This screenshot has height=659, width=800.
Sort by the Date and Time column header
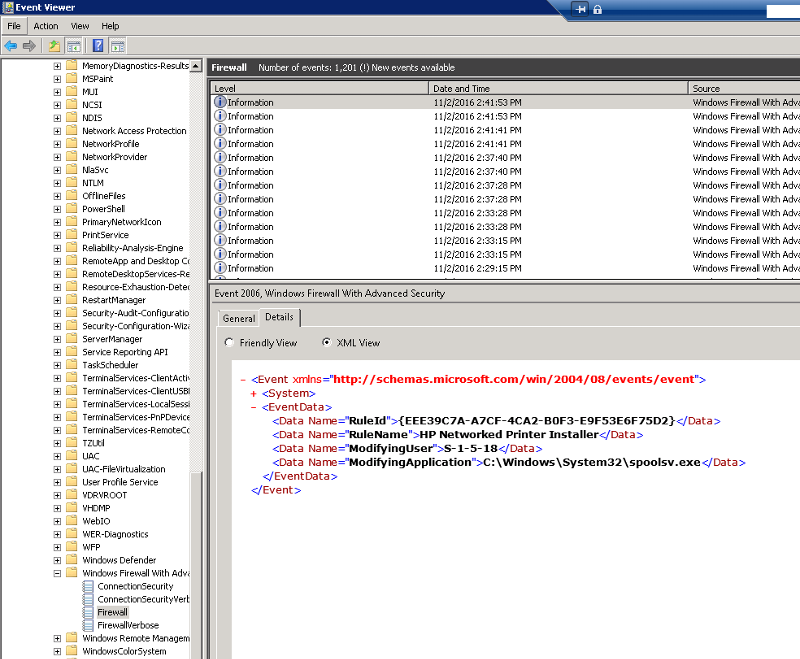click(558, 88)
